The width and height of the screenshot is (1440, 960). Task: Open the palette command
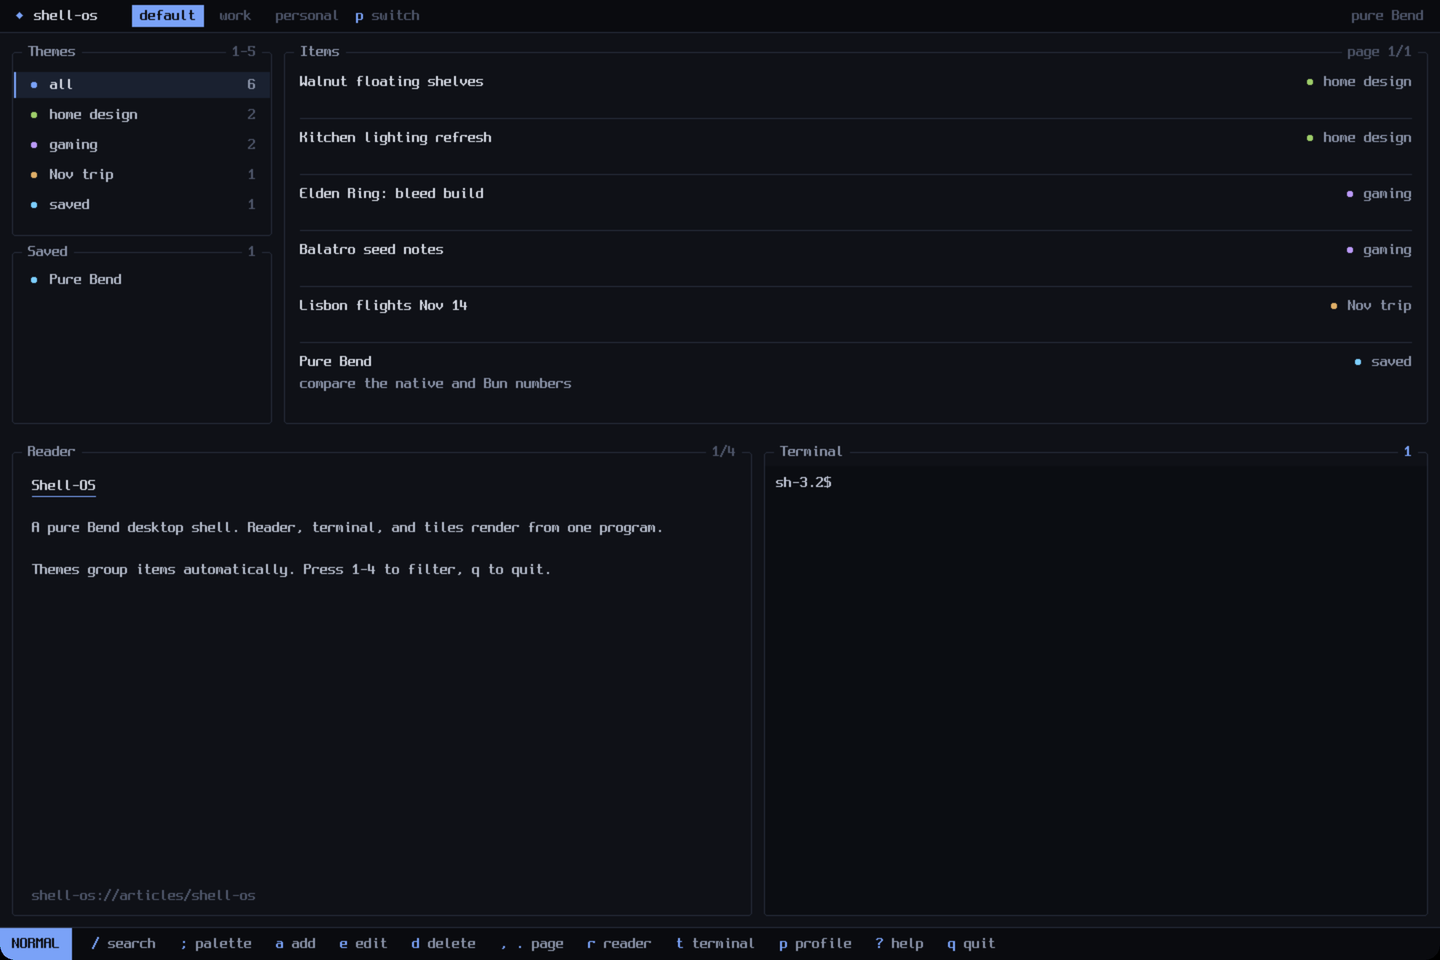[x=216, y=944]
